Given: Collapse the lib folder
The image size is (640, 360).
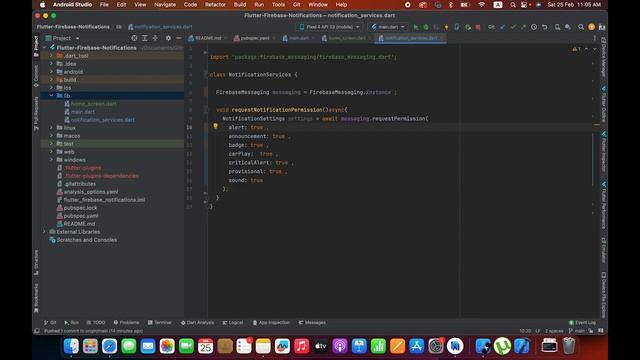Looking at the screenshot, I should pos(51,96).
